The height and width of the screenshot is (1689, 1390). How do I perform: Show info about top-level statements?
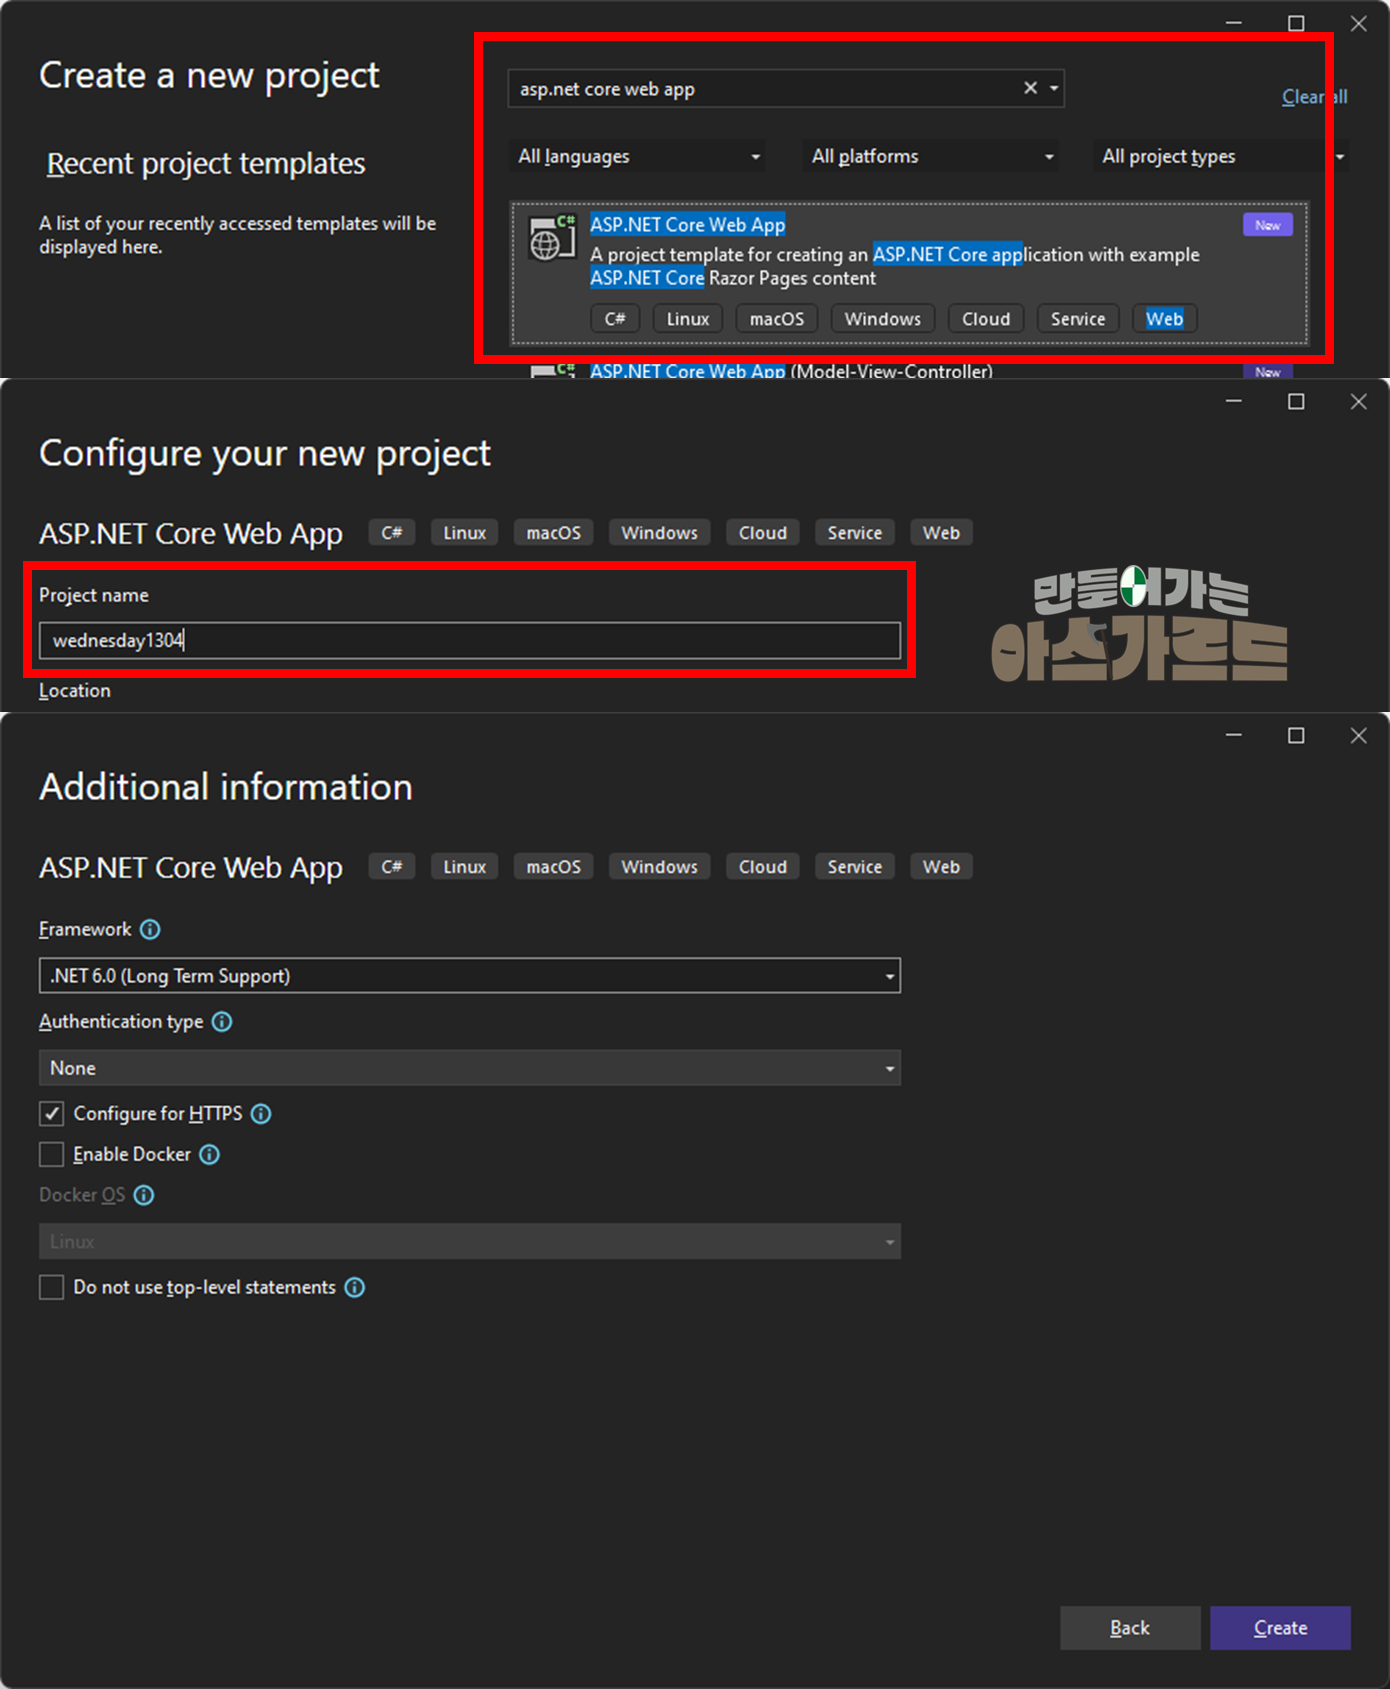tap(355, 1288)
